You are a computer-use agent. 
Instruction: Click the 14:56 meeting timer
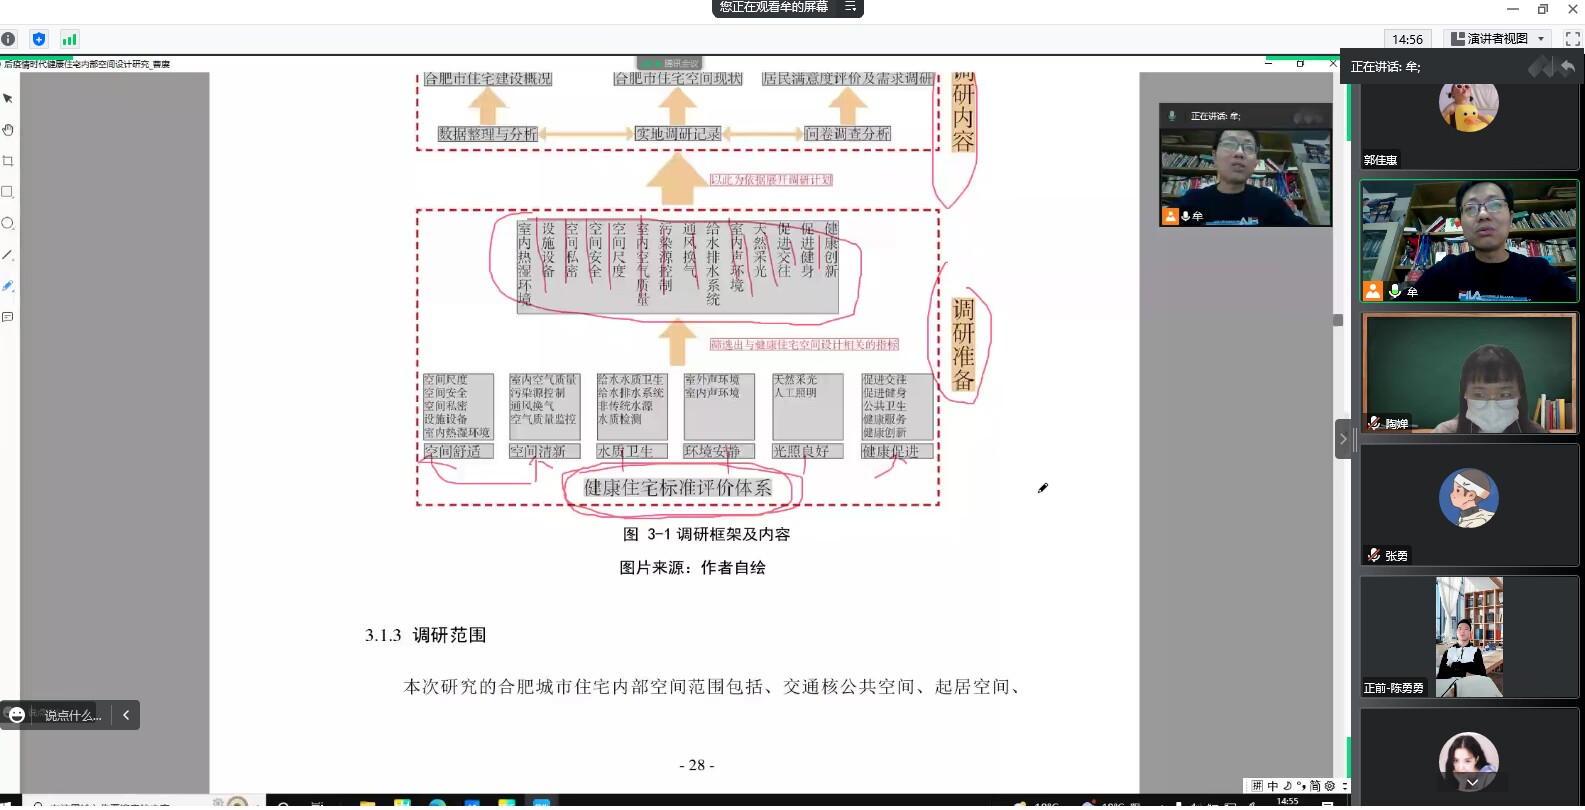pyautogui.click(x=1407, y=39)
